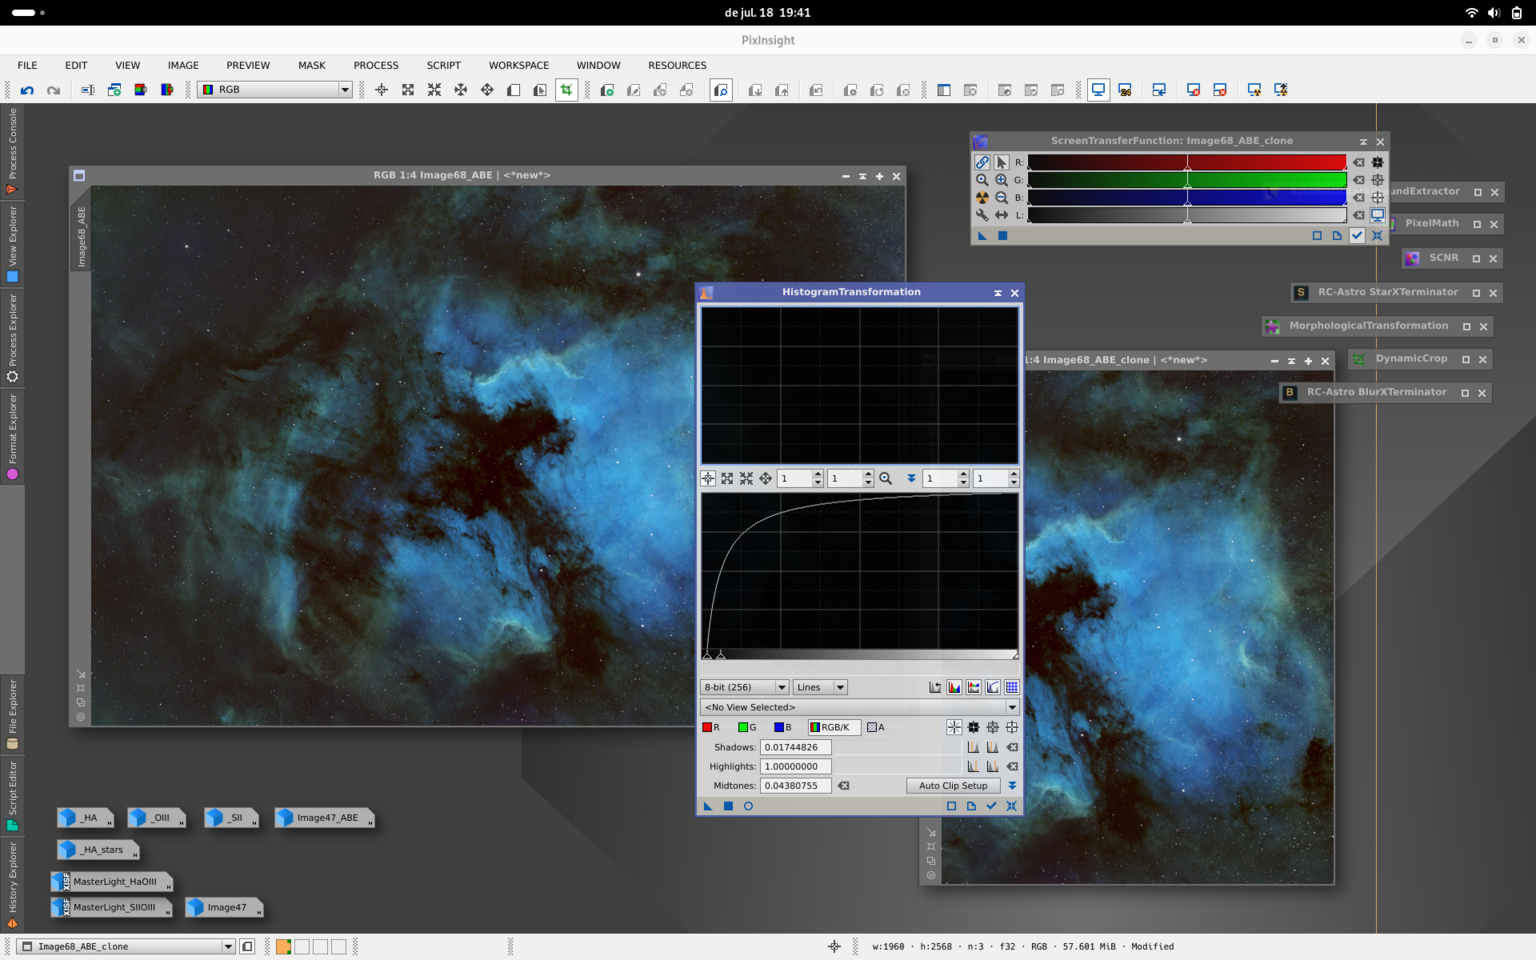The image size is (1536, 960).
Task: Select the B channel in HistogramTransformation
Action: click(x=783, y=727)
